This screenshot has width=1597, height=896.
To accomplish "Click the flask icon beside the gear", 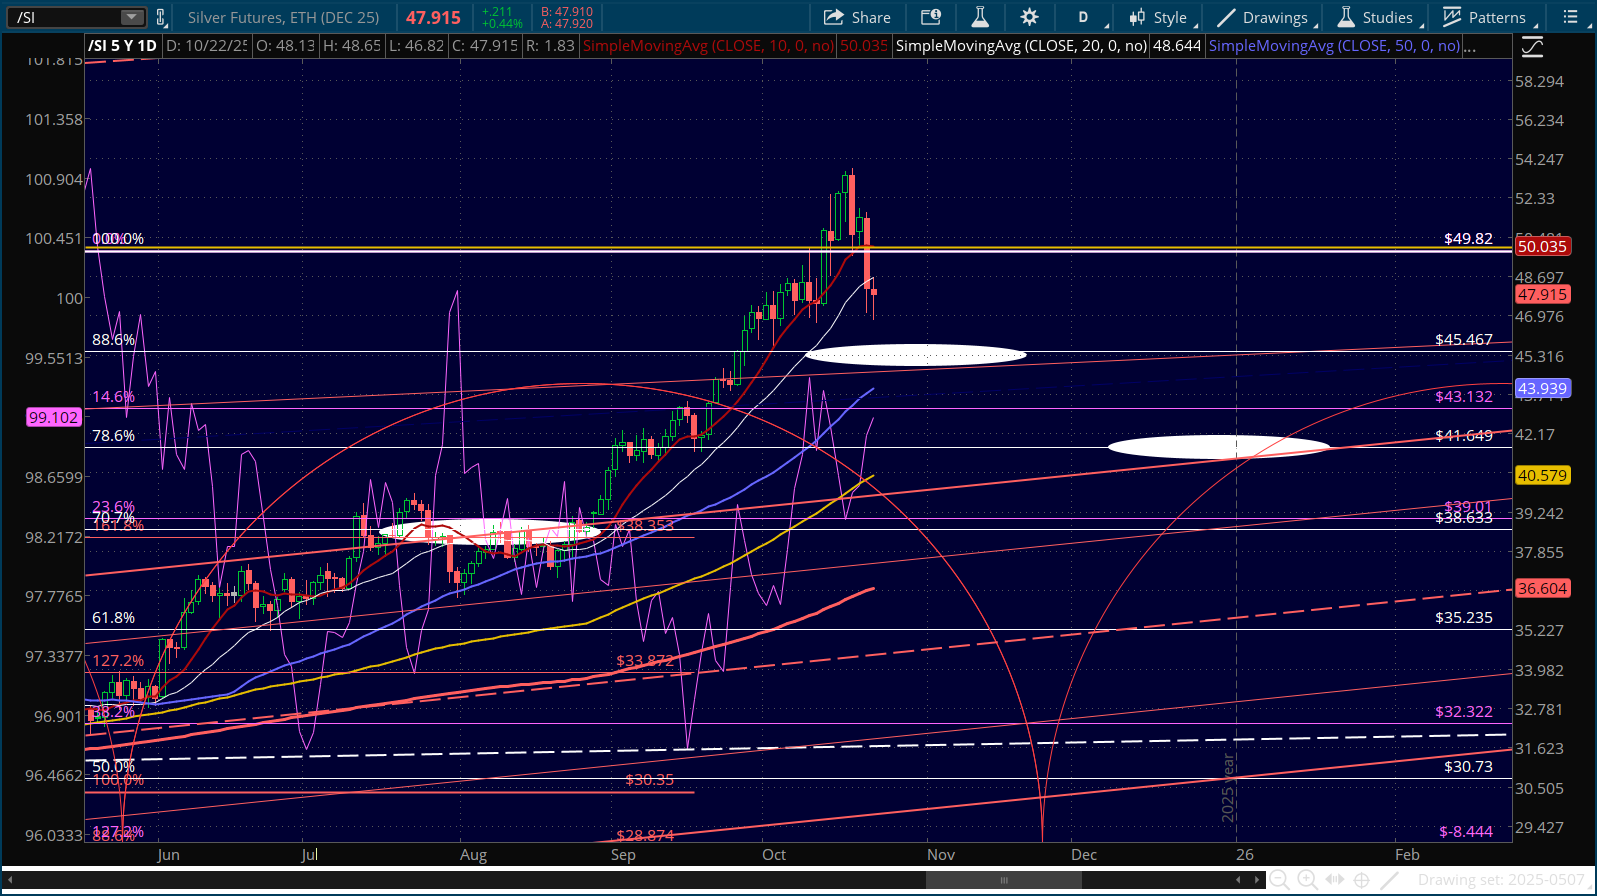I will click(980, 17).
